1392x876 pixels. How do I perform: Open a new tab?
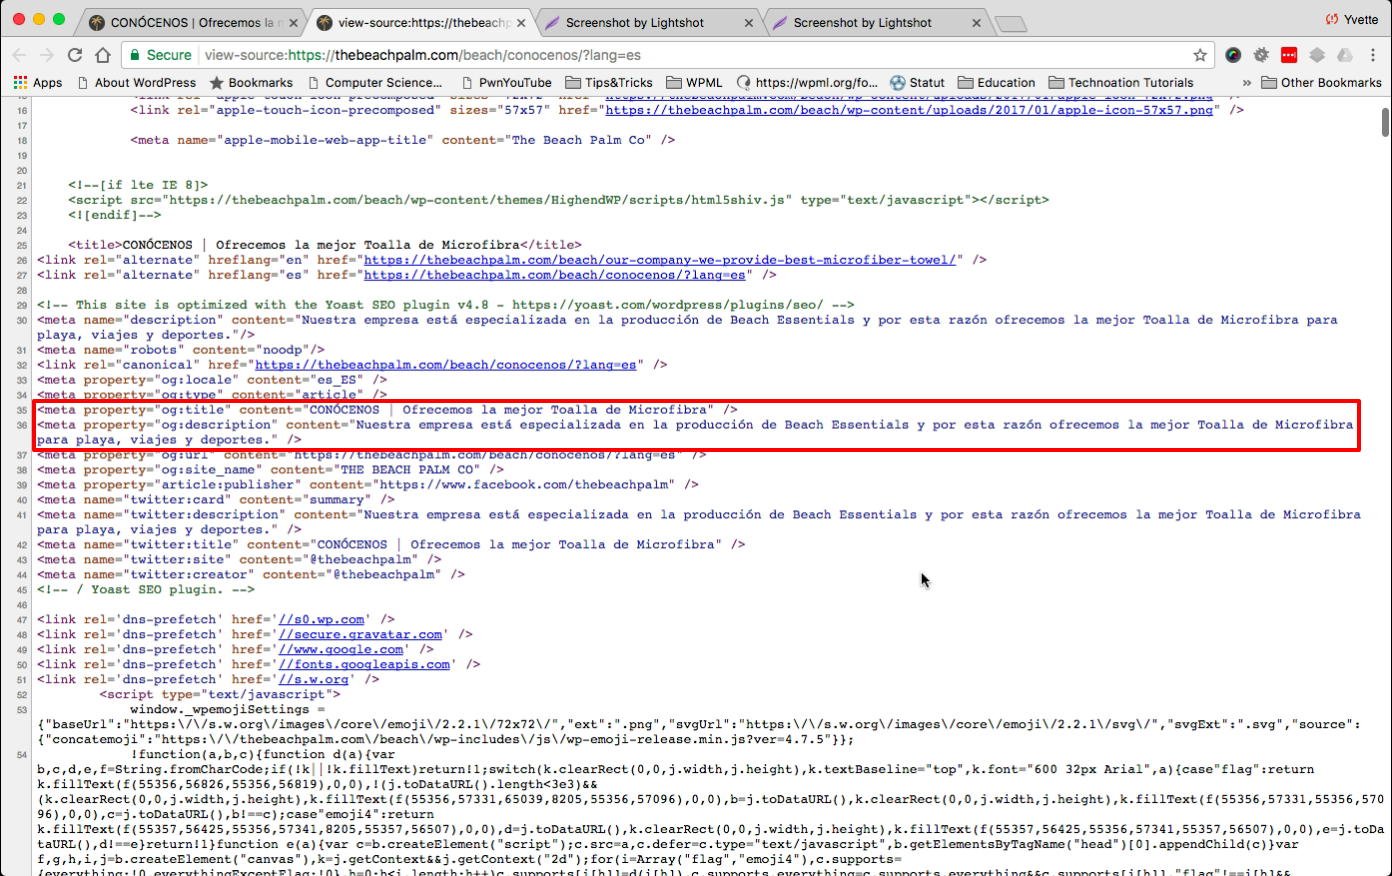1011,23
